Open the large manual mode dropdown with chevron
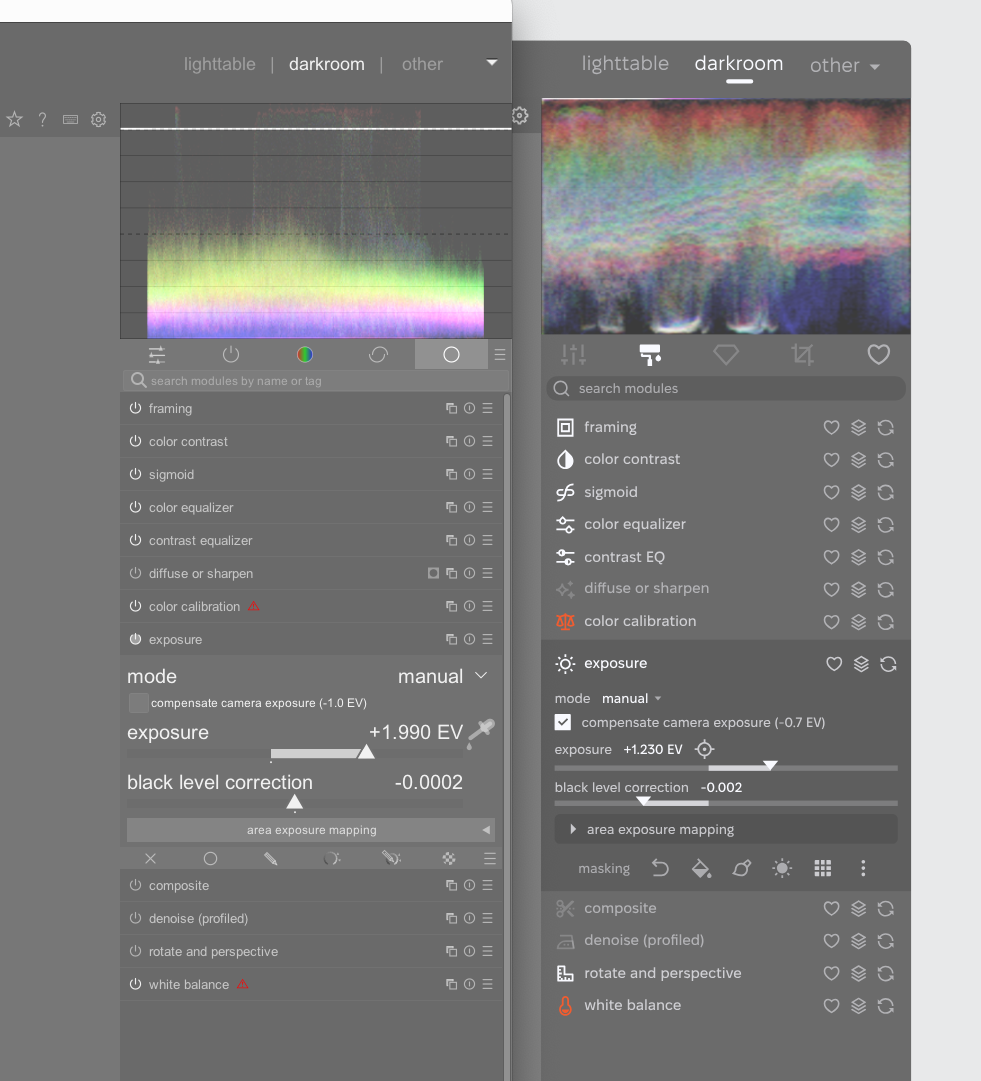Screen dimensions: 981x1081 pos(442,677)
